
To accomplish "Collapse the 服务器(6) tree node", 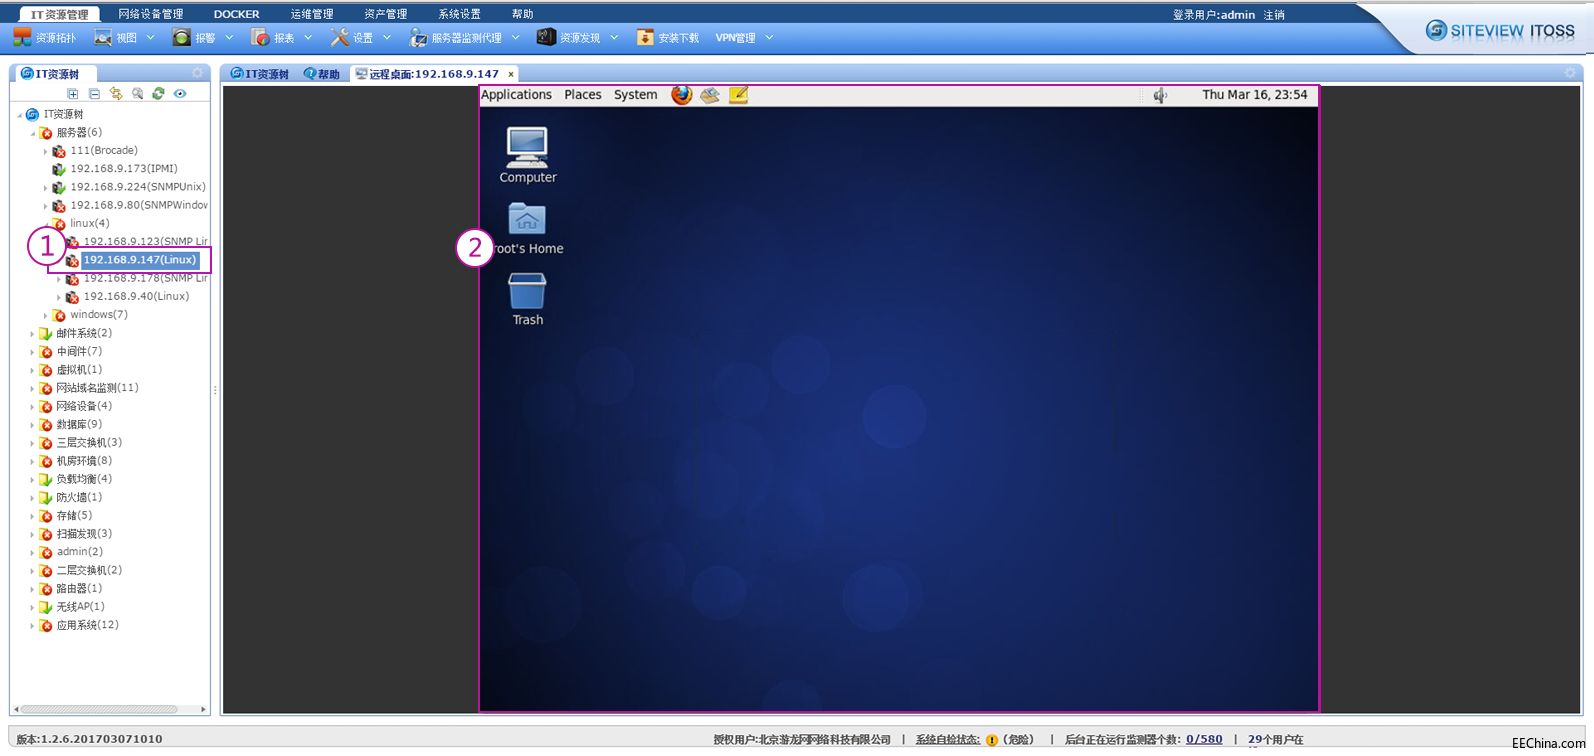I will (x=32, y=133).
